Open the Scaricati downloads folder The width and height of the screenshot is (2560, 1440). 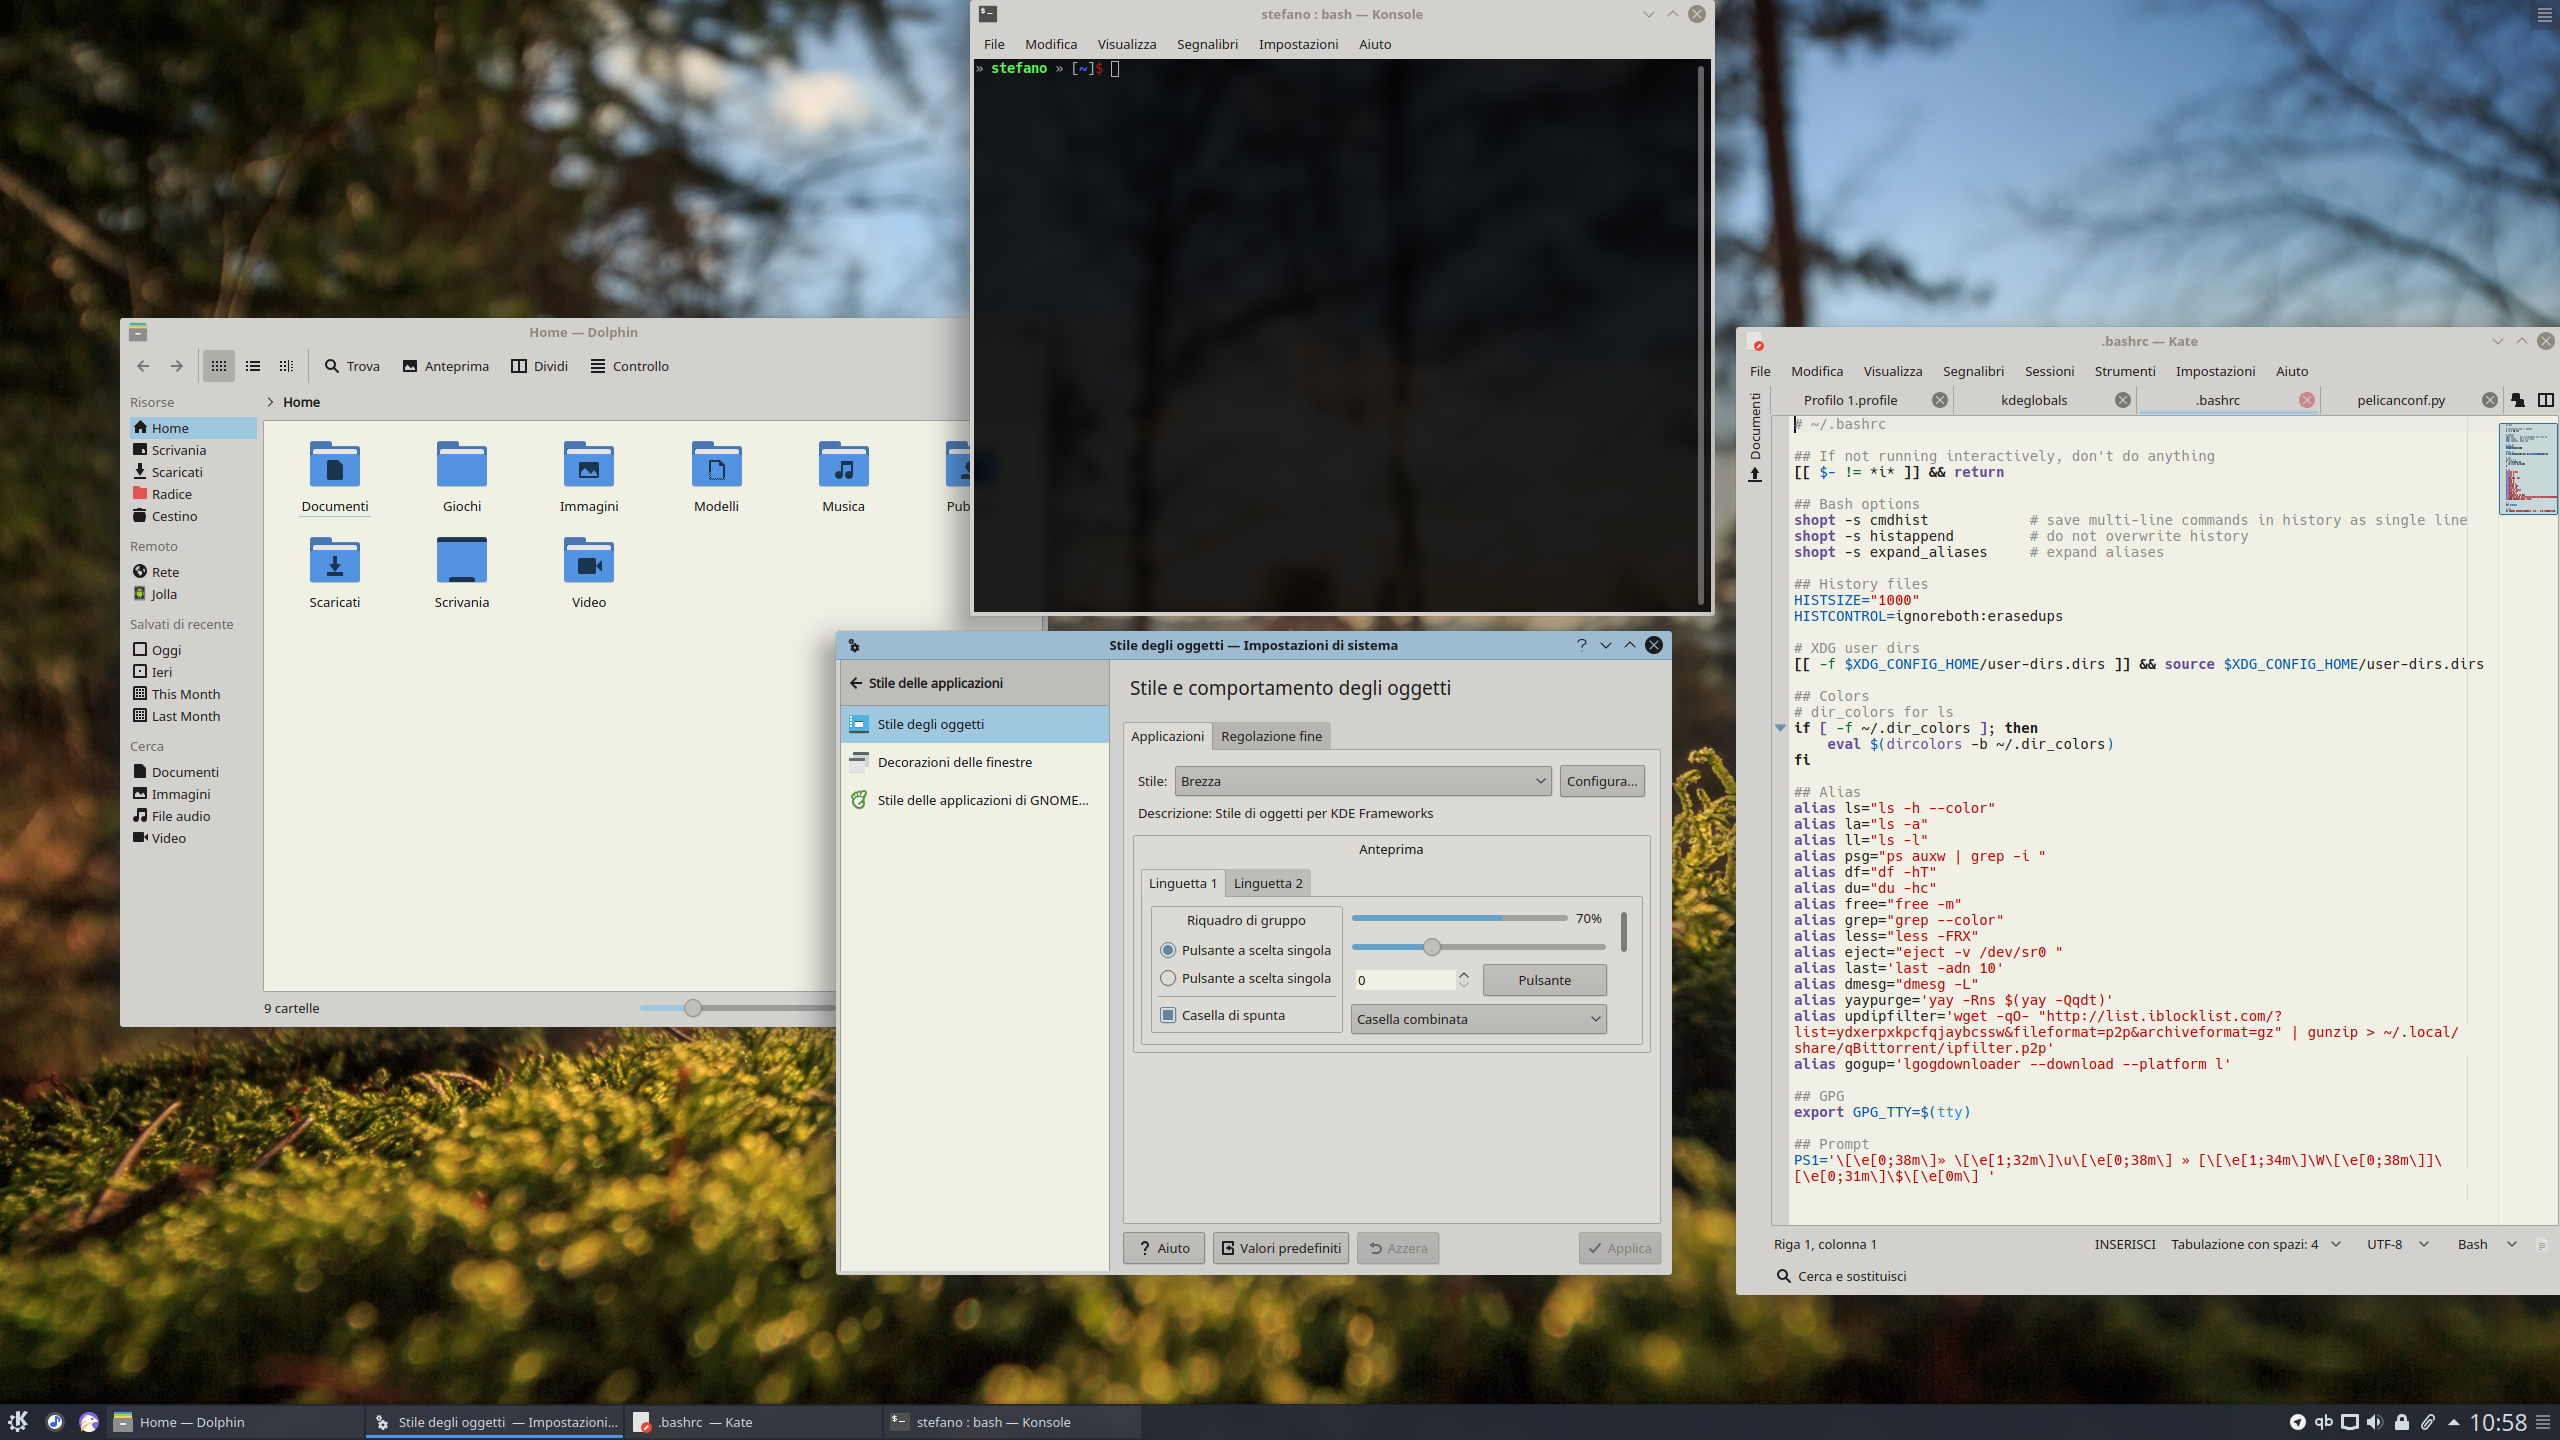[335, 572]
